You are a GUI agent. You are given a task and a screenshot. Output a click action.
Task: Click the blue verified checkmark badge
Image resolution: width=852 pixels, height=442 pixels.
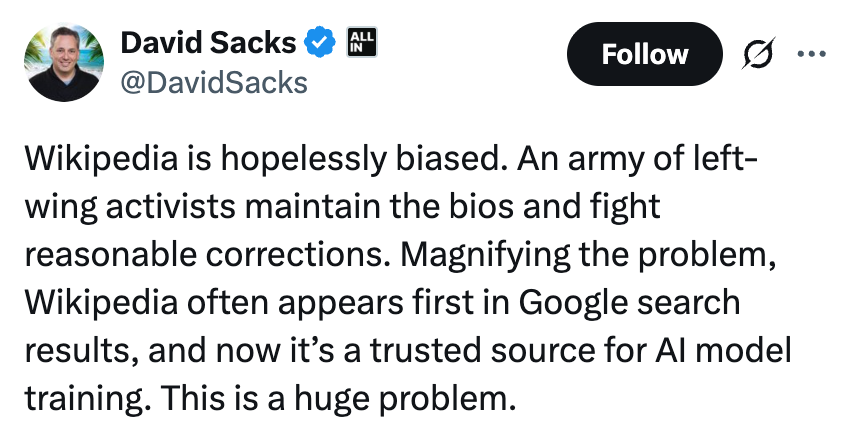(319, 44)
